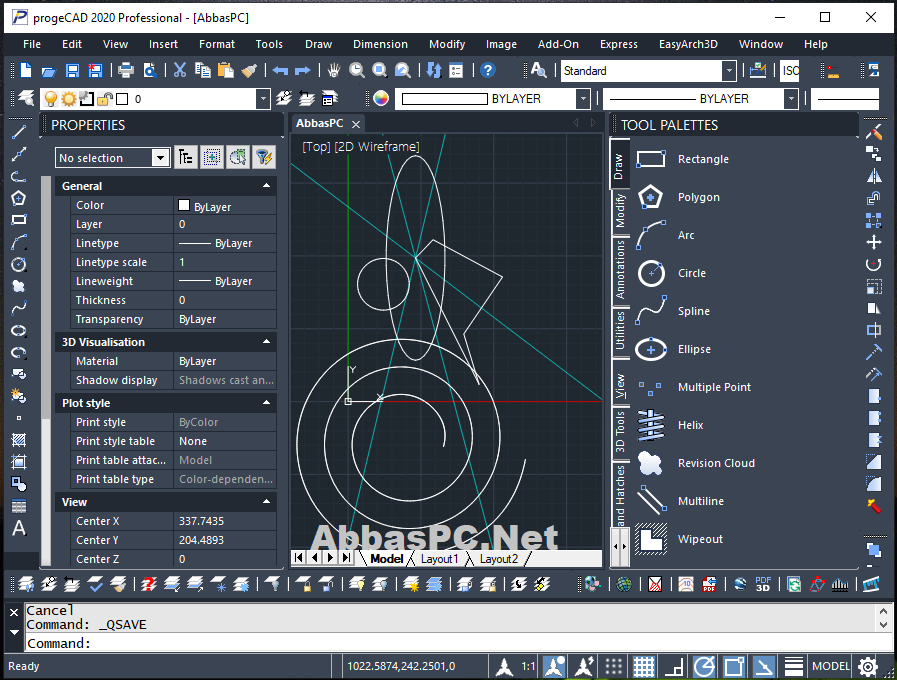Click the Toggle value of PickAdd button

click(185, 157)
